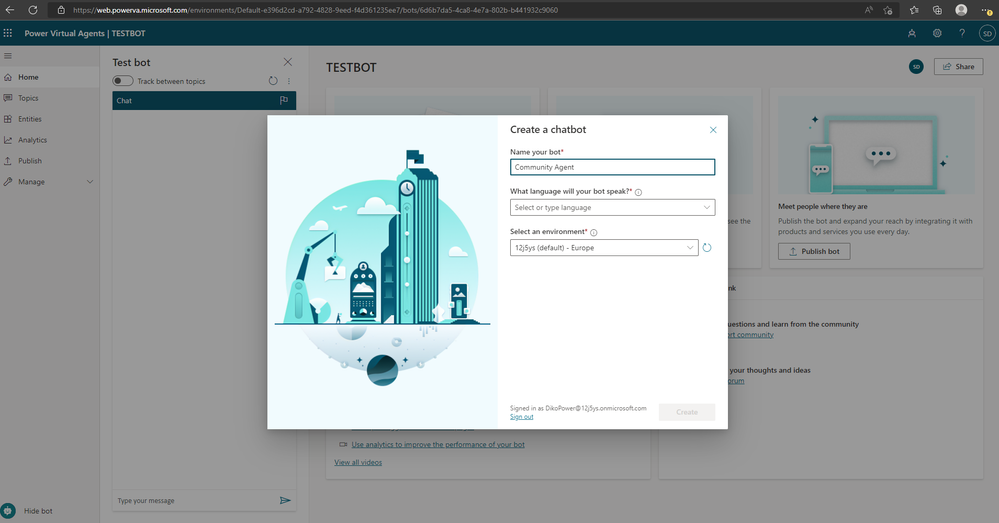This screenshot has width=999, height=523.
Task: Open Topics in the sidebar
Action: (50, 98)
